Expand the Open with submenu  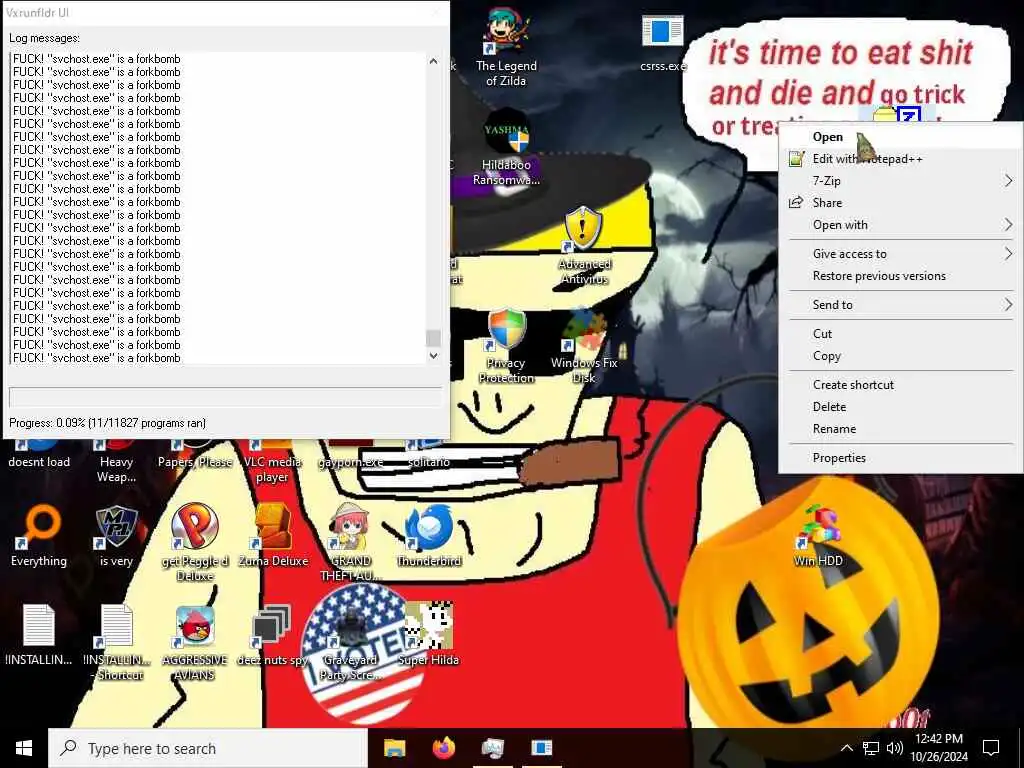pyautogui.click(x=901, y=225)
